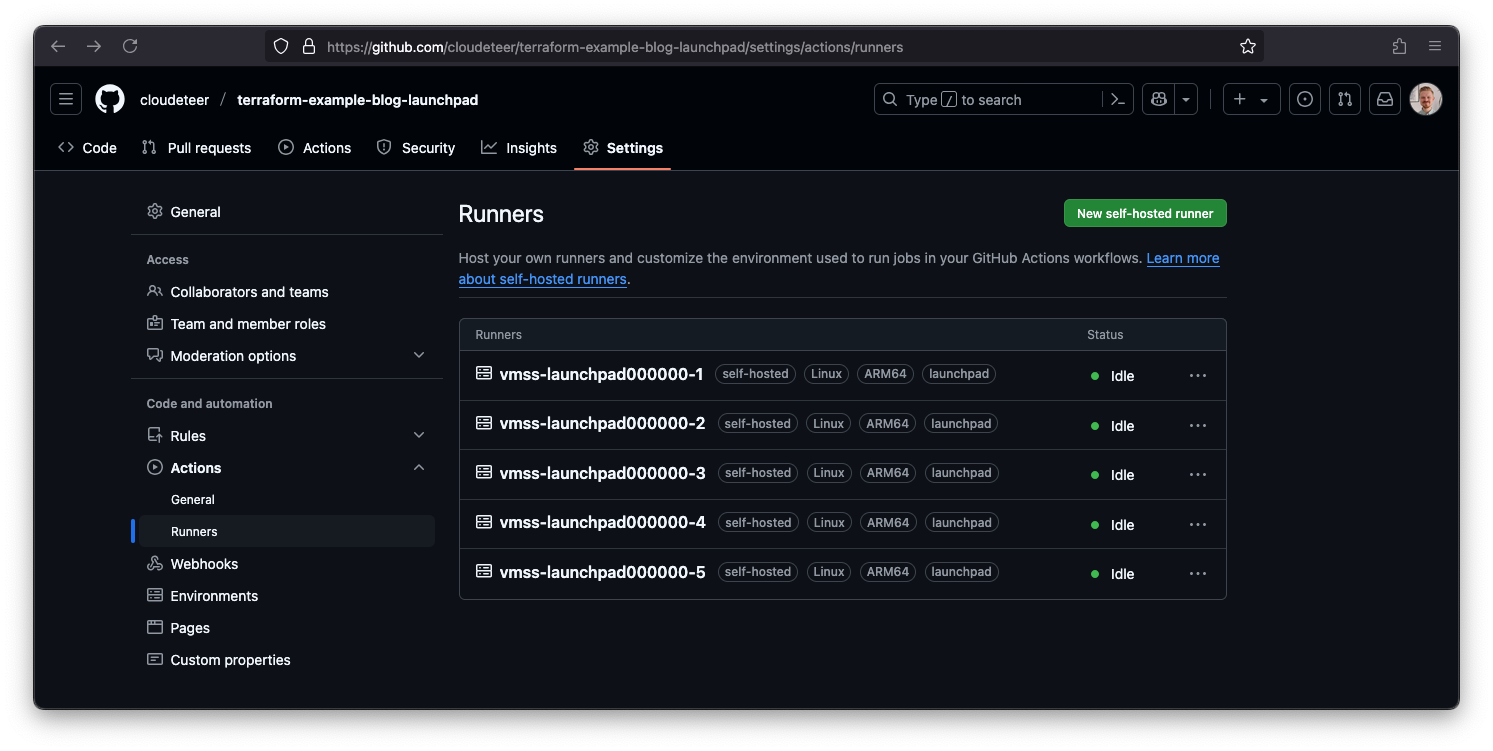Viewport: 1493px width, 751px height.
Task: Click the browser forward arrow
Action: pos(94,46)
